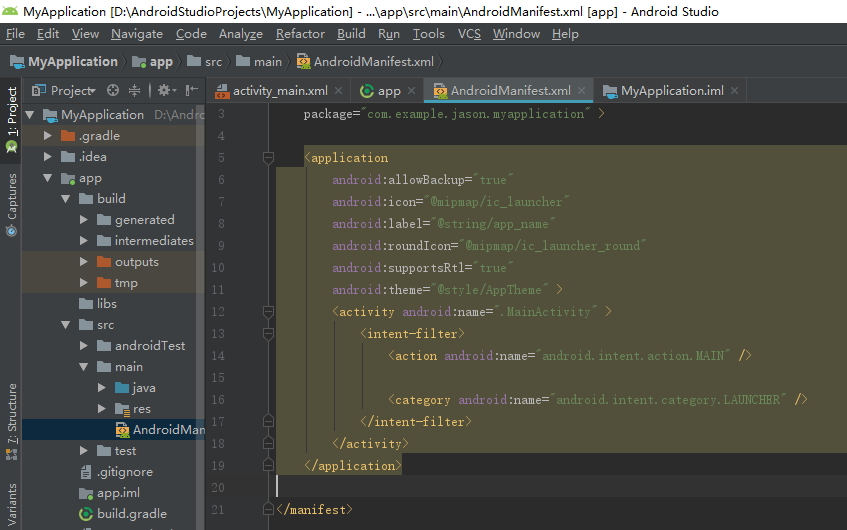Open the 1: Project side tool window

[x=11, y=119]
